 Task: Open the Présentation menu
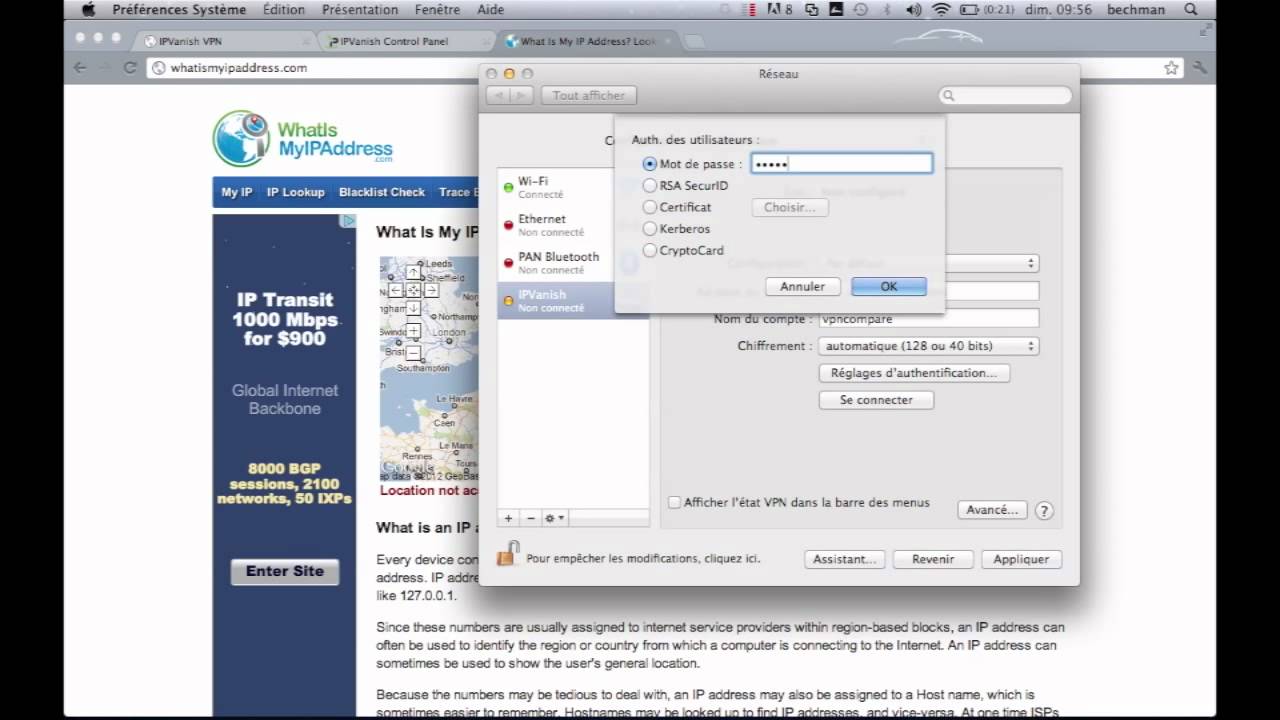point(360,10)
